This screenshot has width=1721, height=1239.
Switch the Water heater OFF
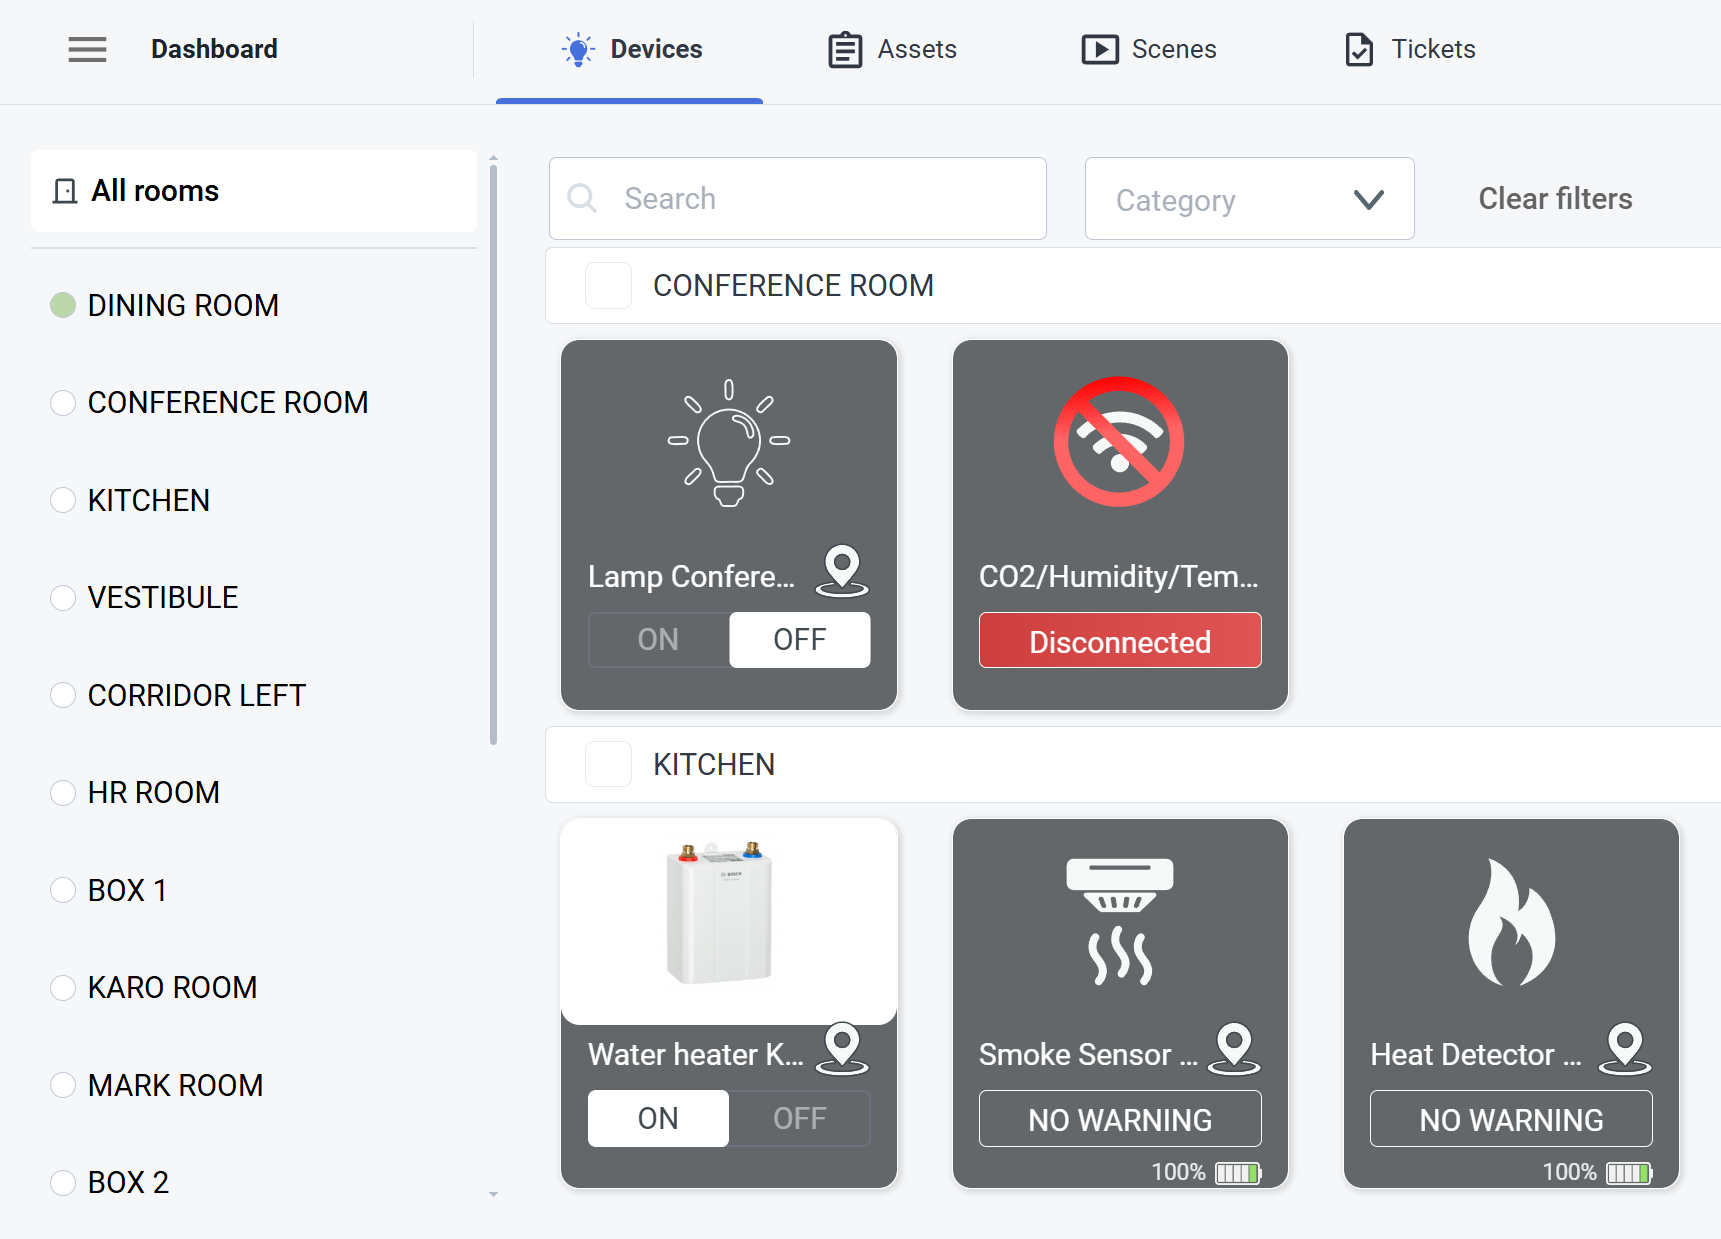tap(799, 1118)
